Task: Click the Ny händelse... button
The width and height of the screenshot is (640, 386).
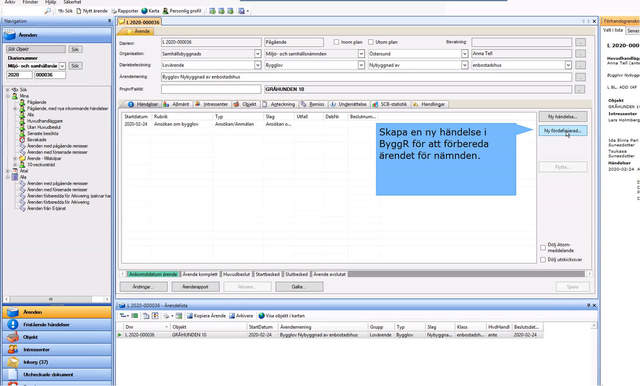Action: coord(563,117)
